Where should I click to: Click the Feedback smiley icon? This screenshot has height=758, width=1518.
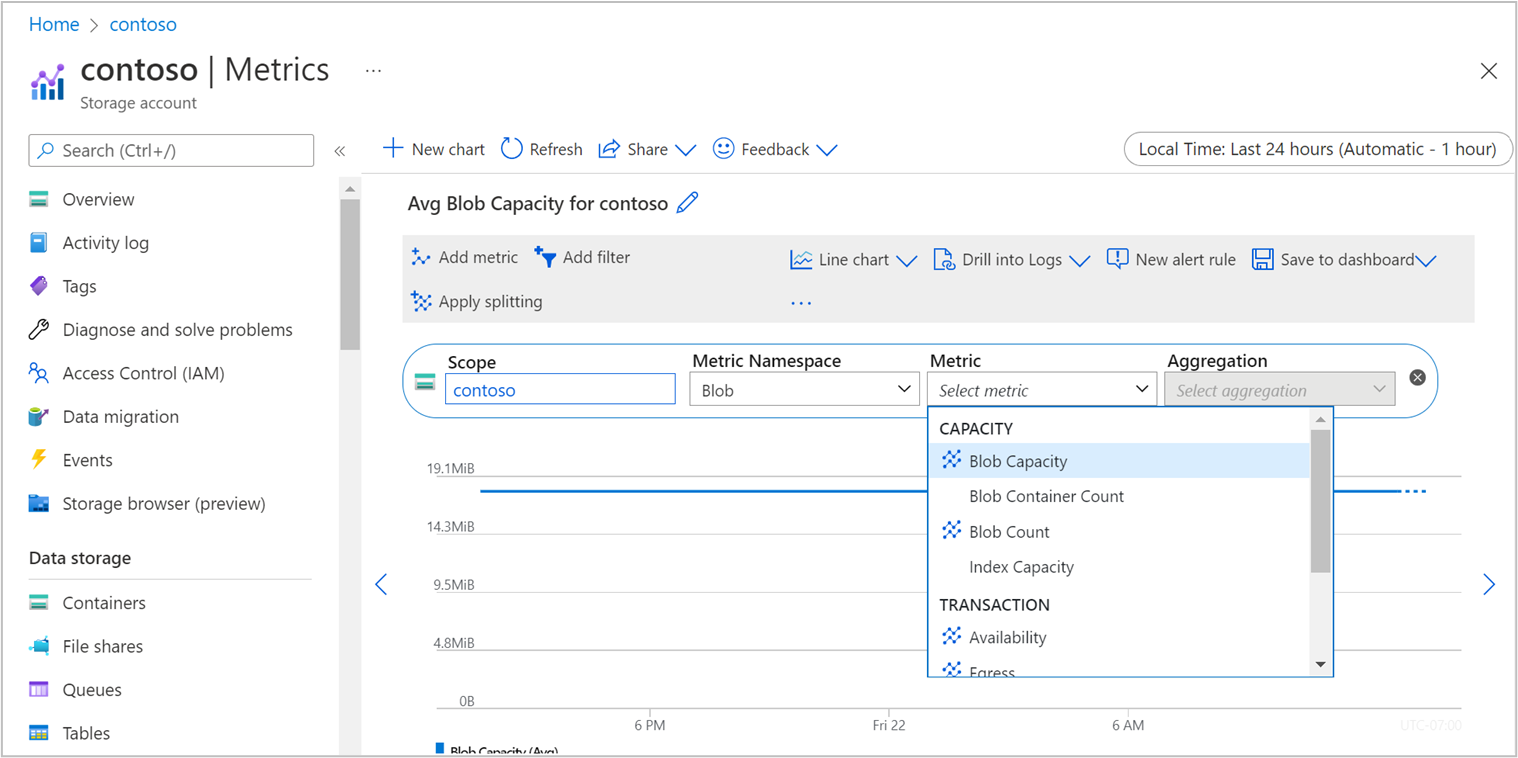click(x=723, y=148)
